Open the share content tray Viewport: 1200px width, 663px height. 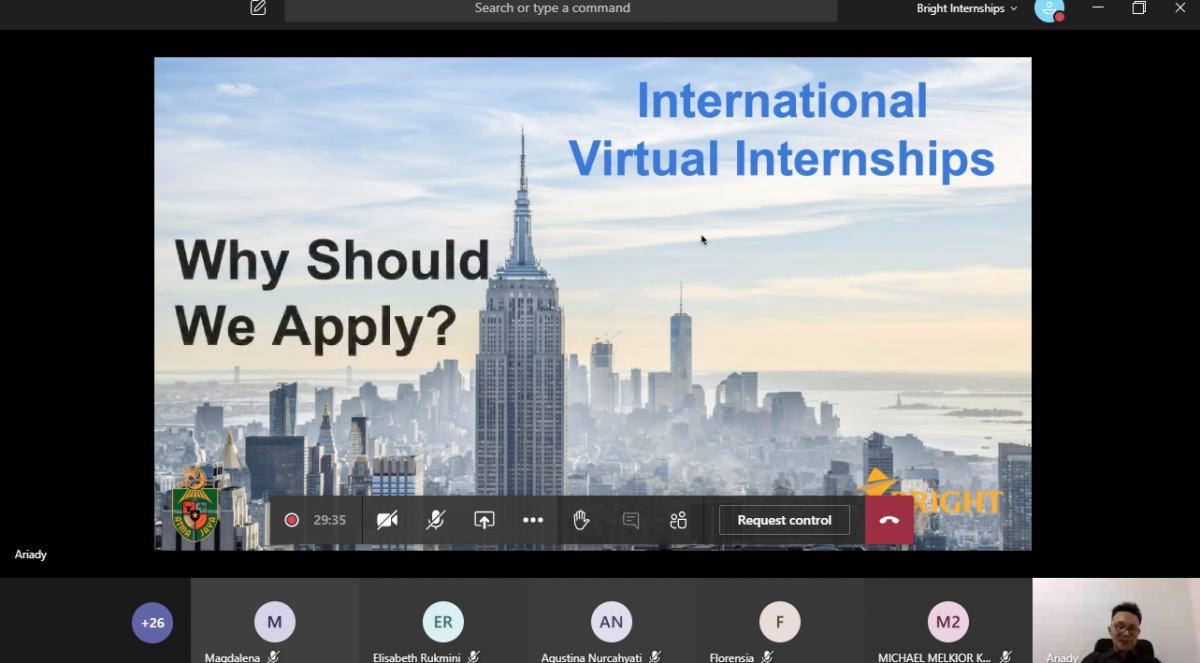coord(484,520)
